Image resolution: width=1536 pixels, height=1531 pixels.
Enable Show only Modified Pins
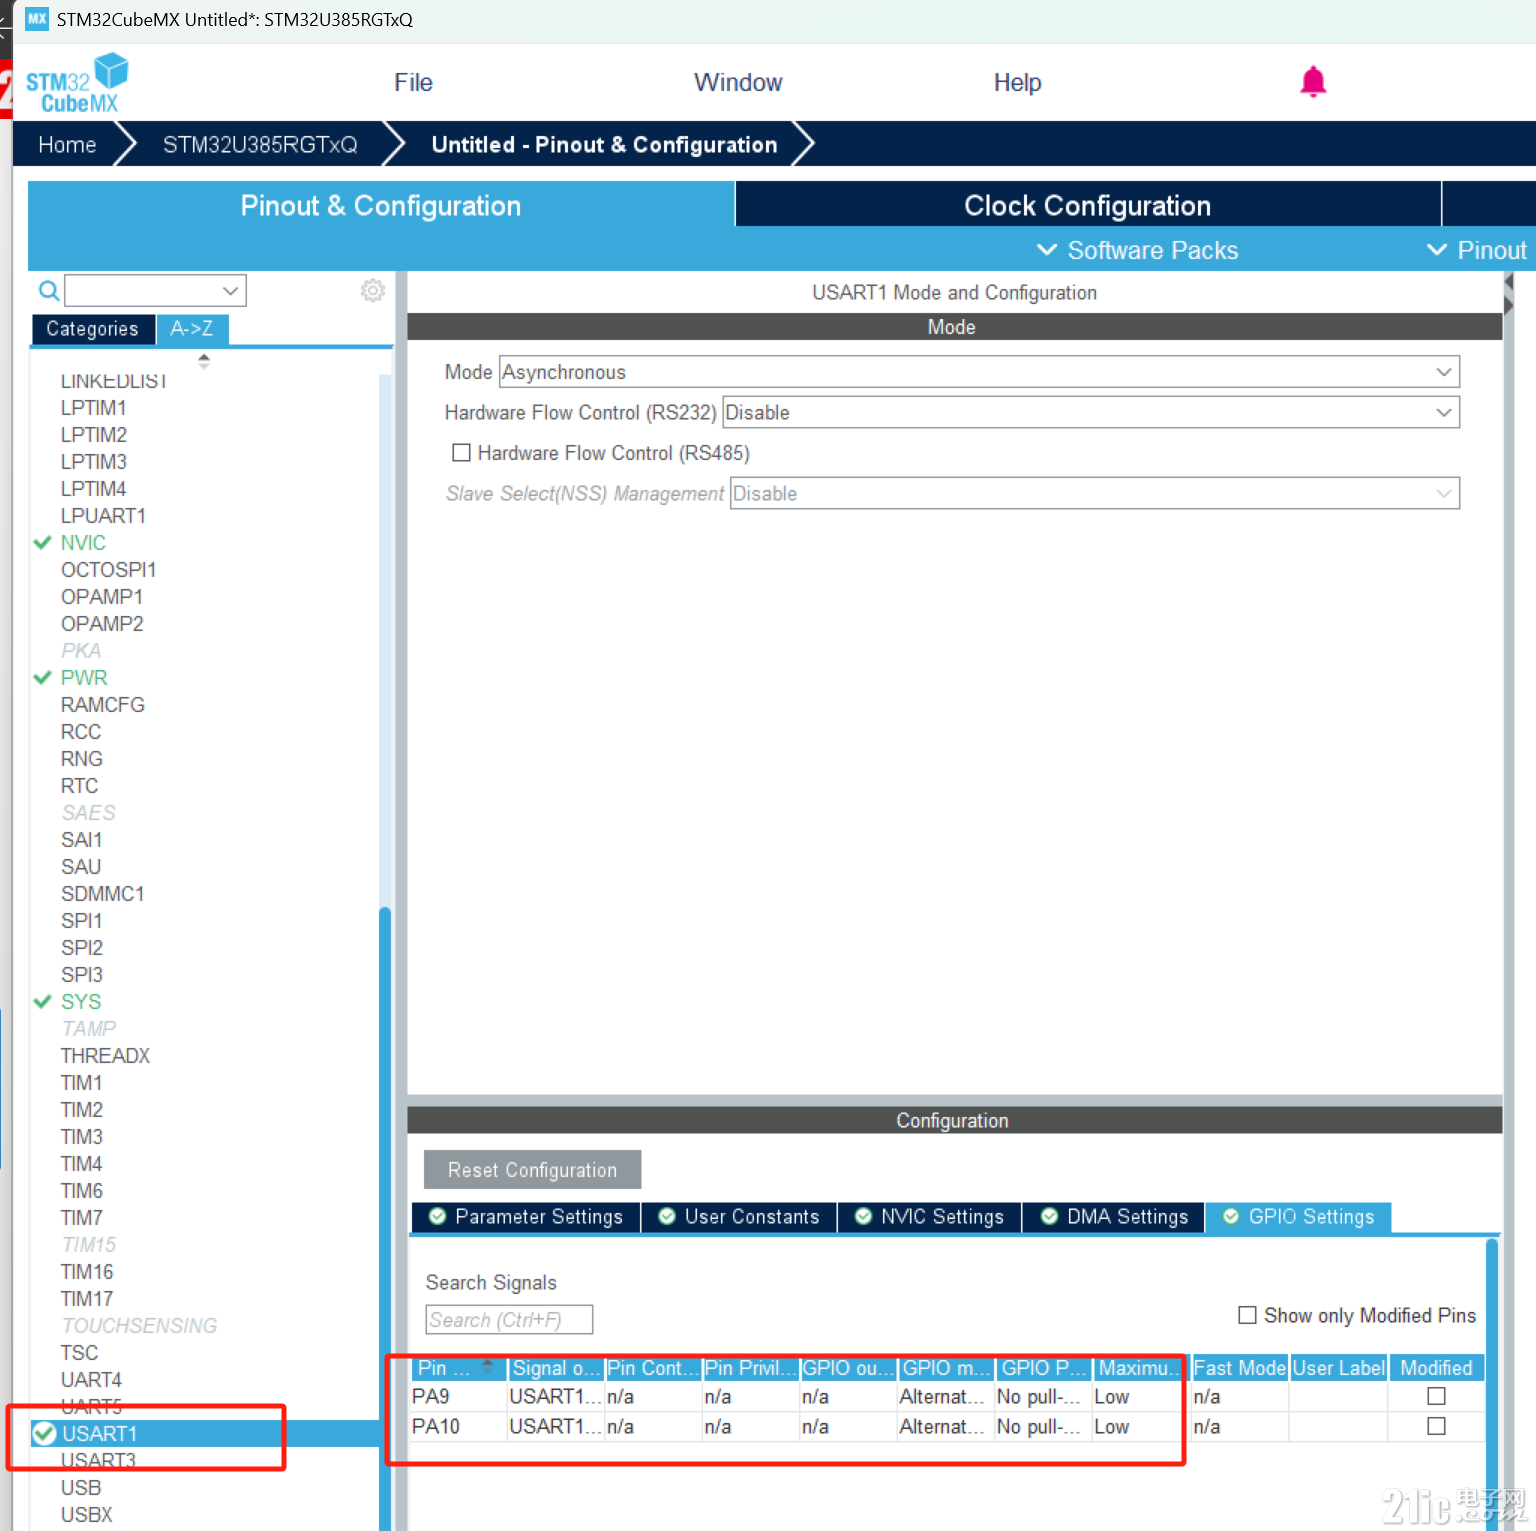(1247, 1315)
